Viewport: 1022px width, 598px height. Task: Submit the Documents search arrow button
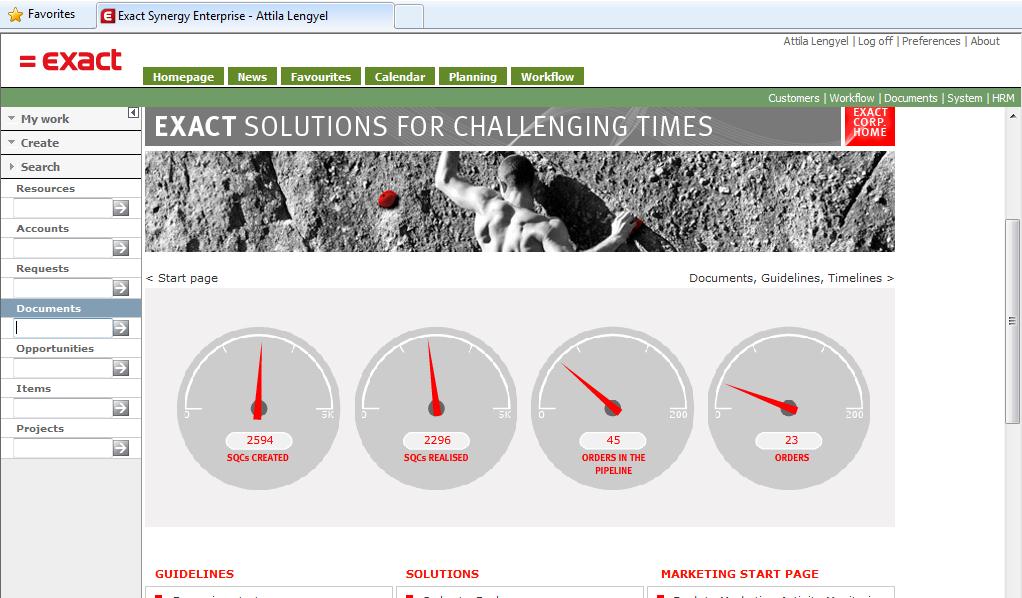pos(121,328)
